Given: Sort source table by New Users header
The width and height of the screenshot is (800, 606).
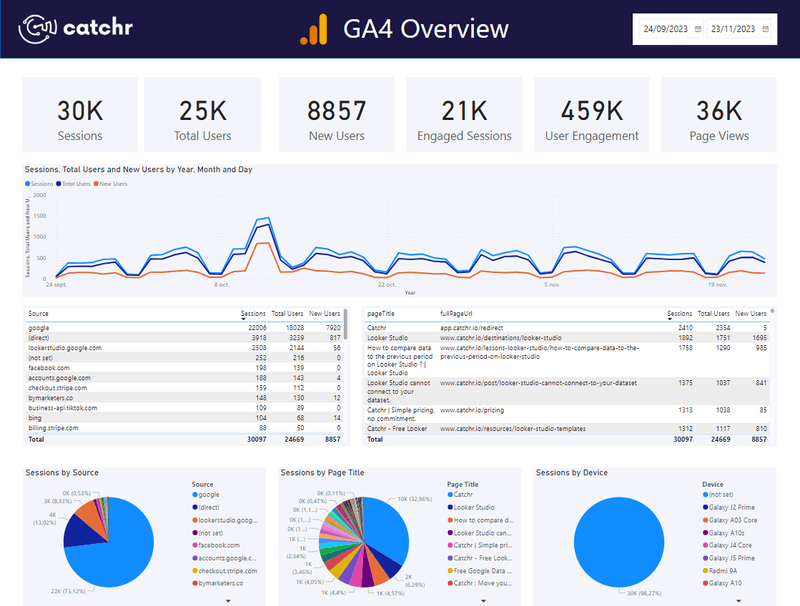Looking at the screenshot, I should [324, 314].
